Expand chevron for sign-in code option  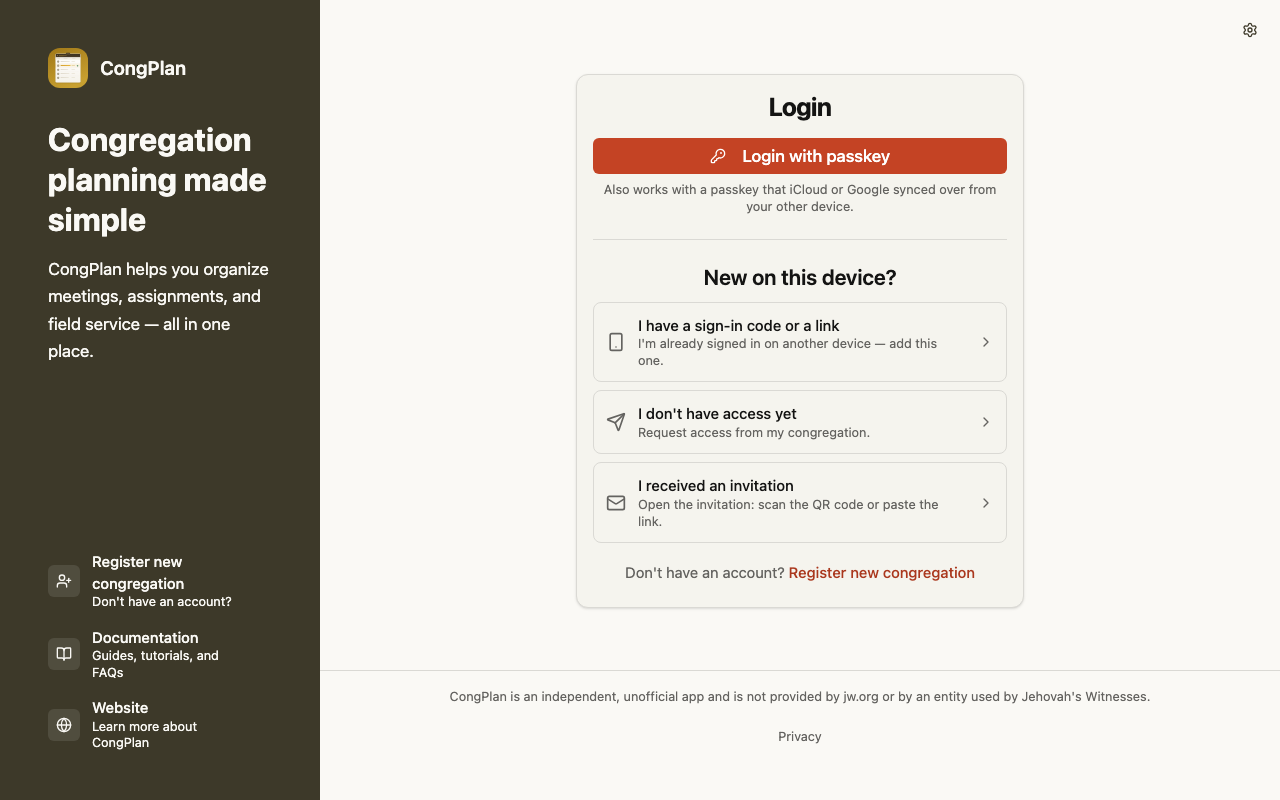click(985, 342)
